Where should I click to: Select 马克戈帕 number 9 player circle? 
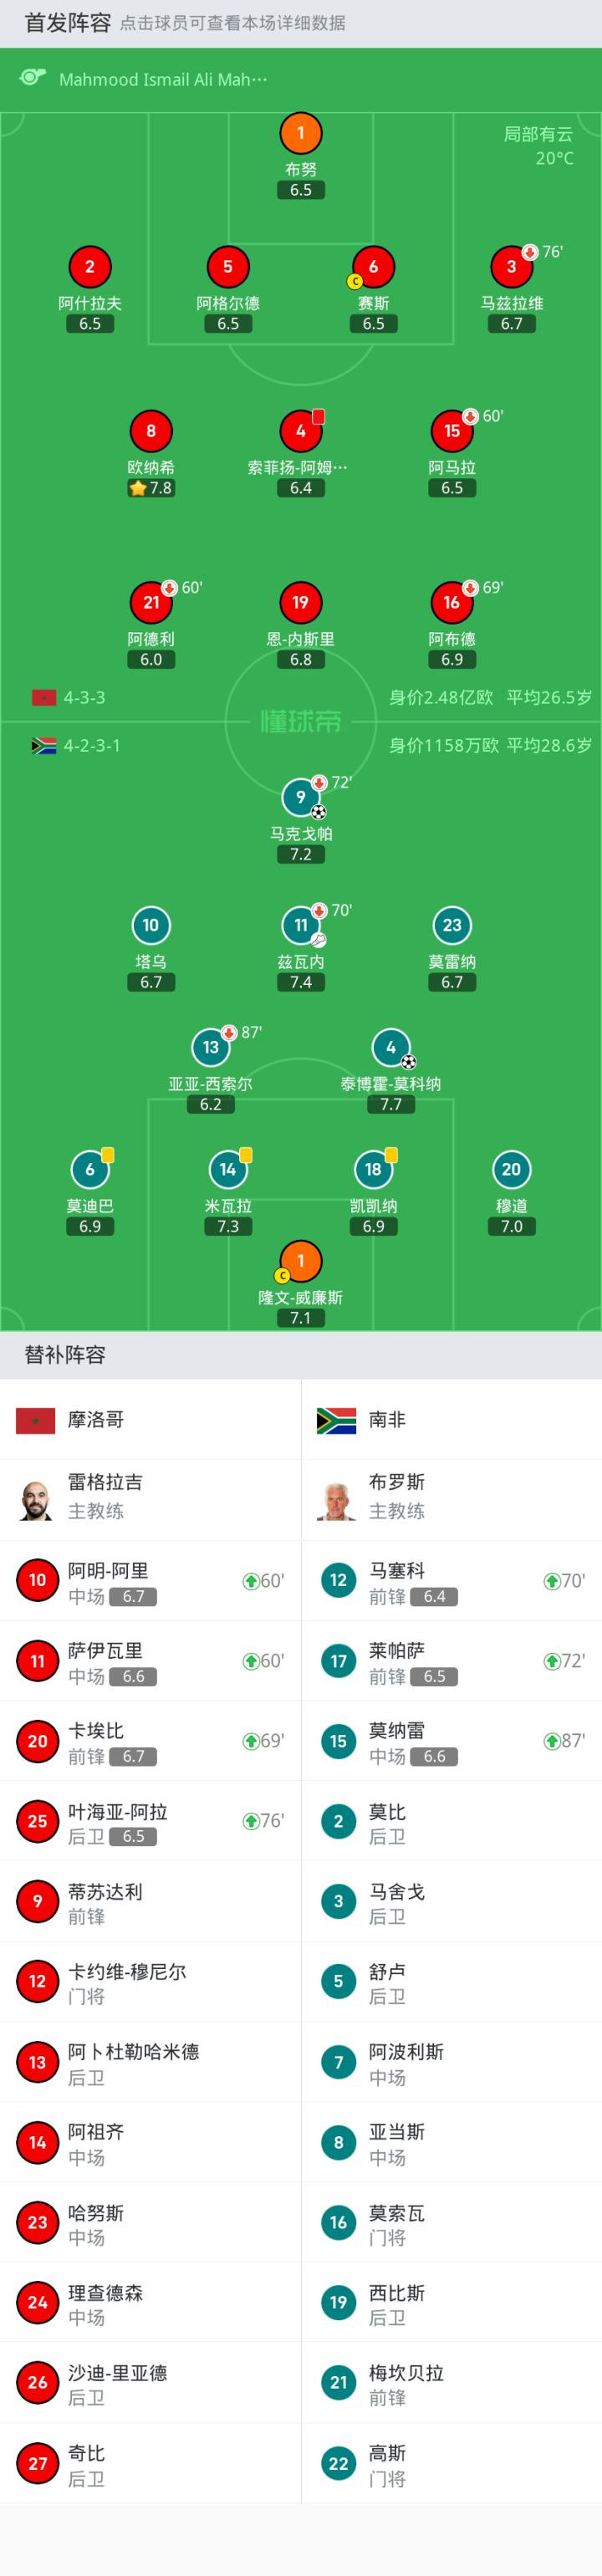tap(300, 797)
